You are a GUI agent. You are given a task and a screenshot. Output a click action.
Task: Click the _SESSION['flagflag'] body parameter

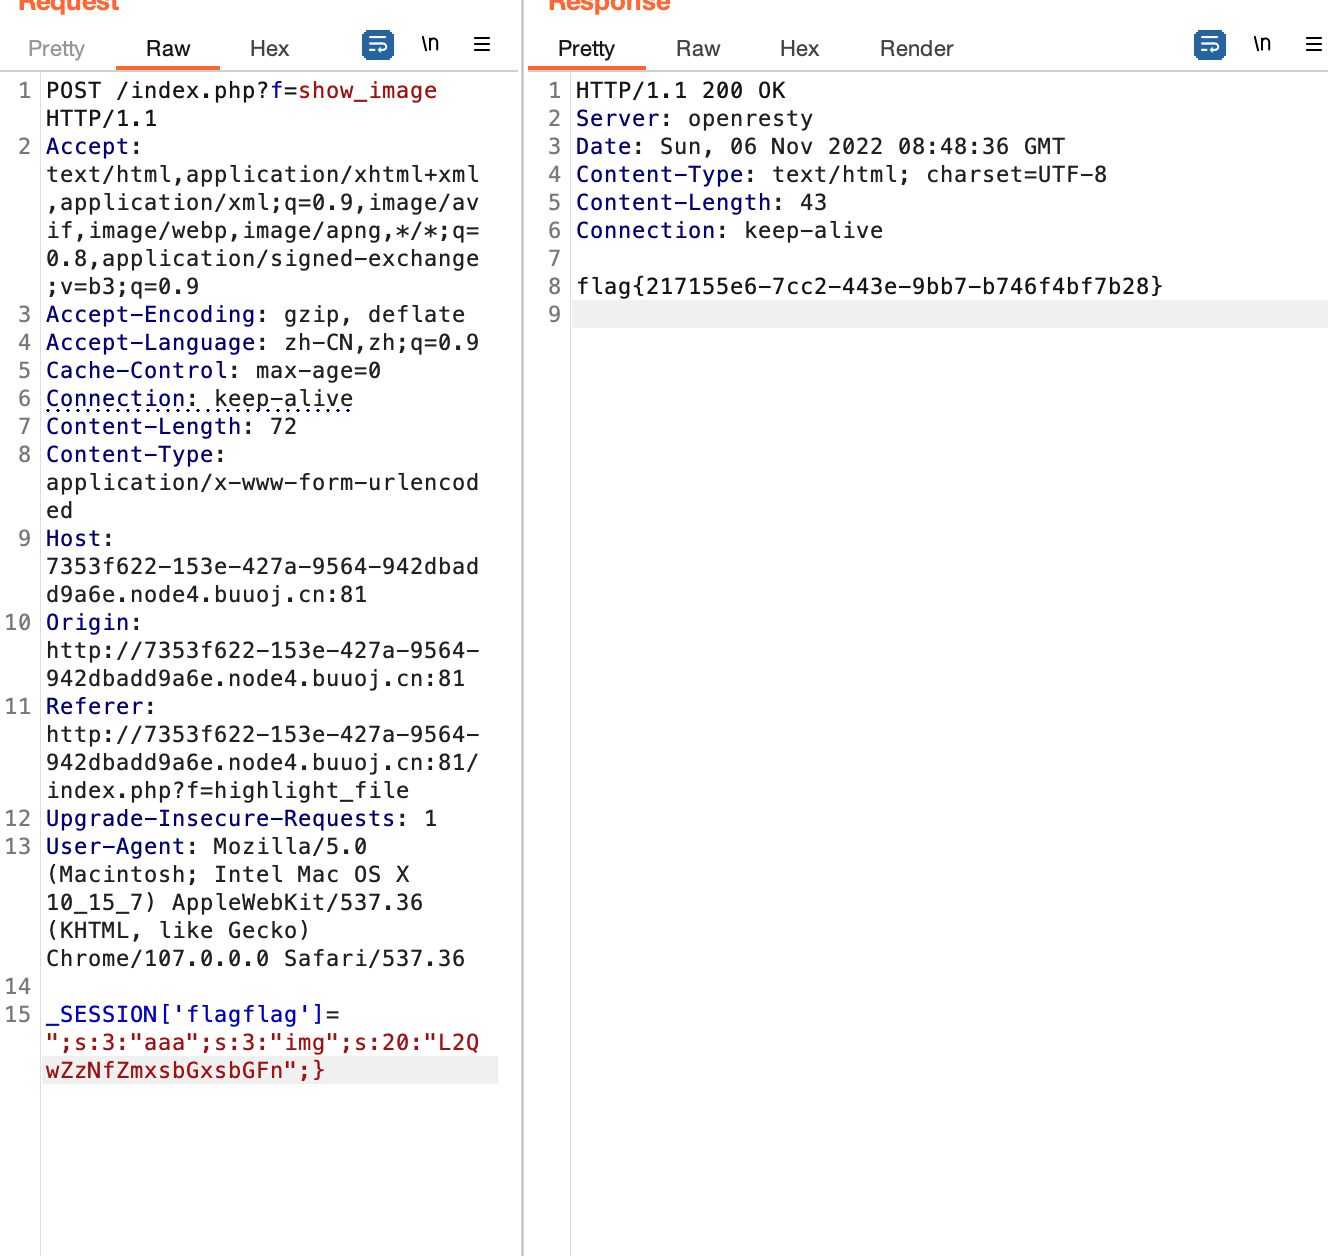point(185,1014)
